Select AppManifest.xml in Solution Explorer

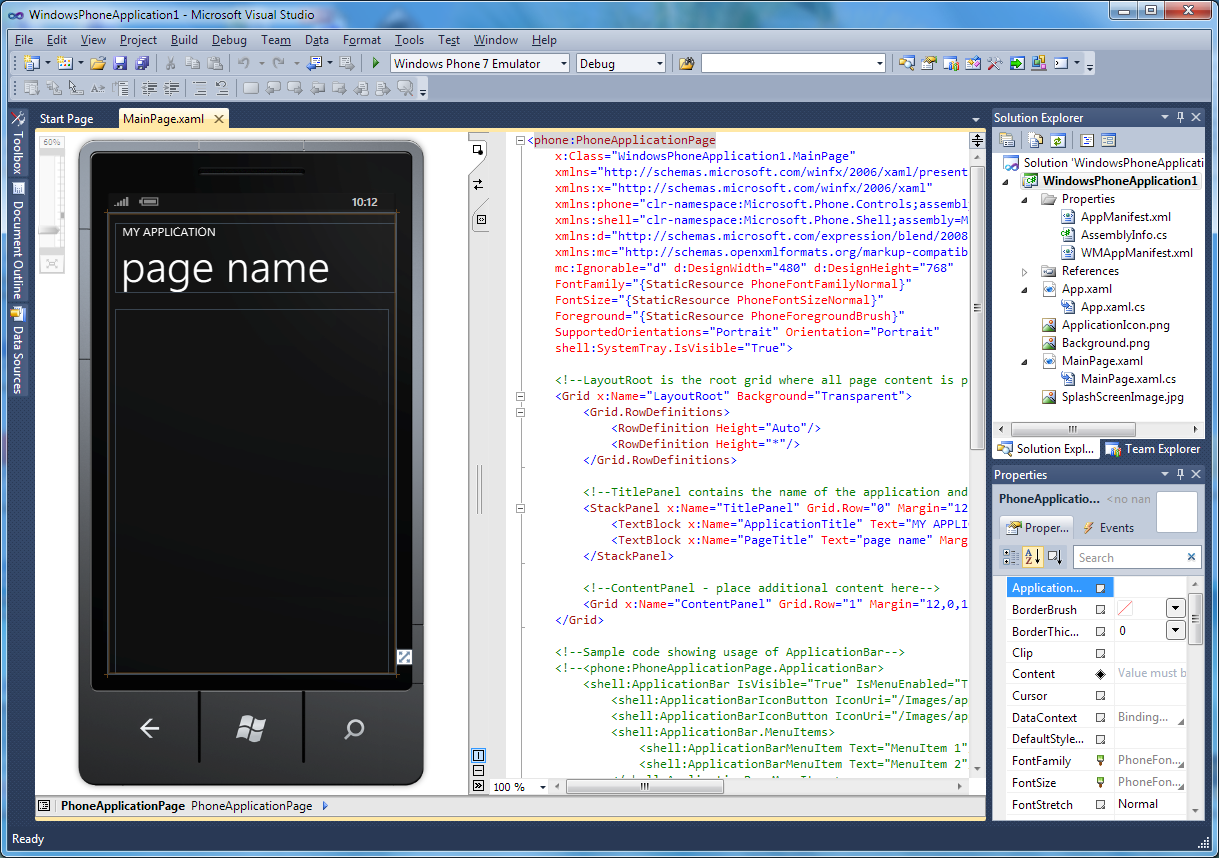point(1125,217)
